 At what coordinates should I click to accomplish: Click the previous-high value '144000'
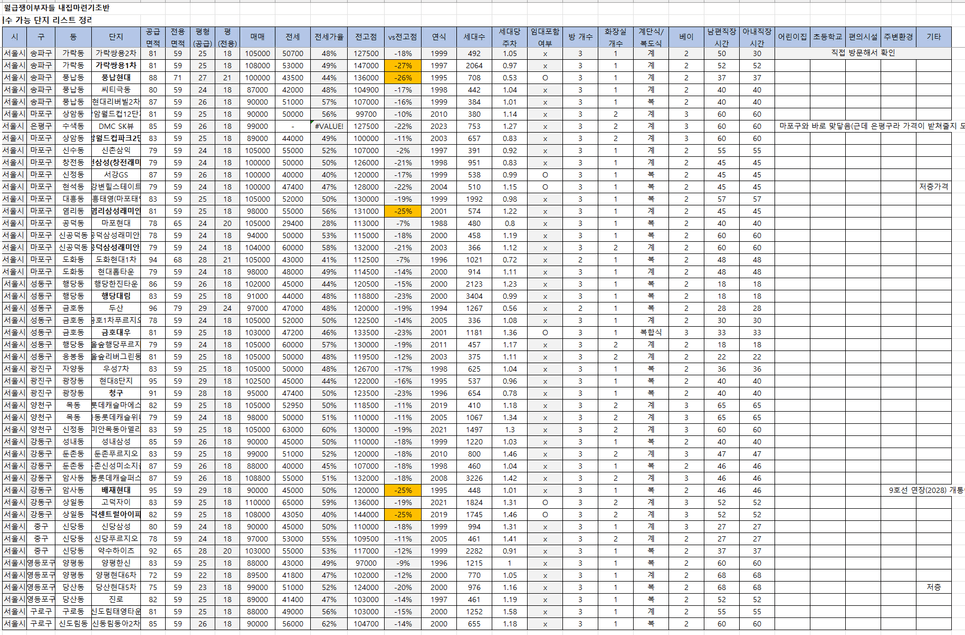pos(366,514)
